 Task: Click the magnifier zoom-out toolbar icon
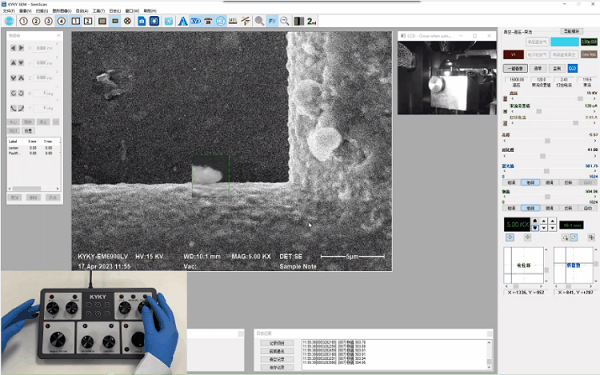[285, 21]
